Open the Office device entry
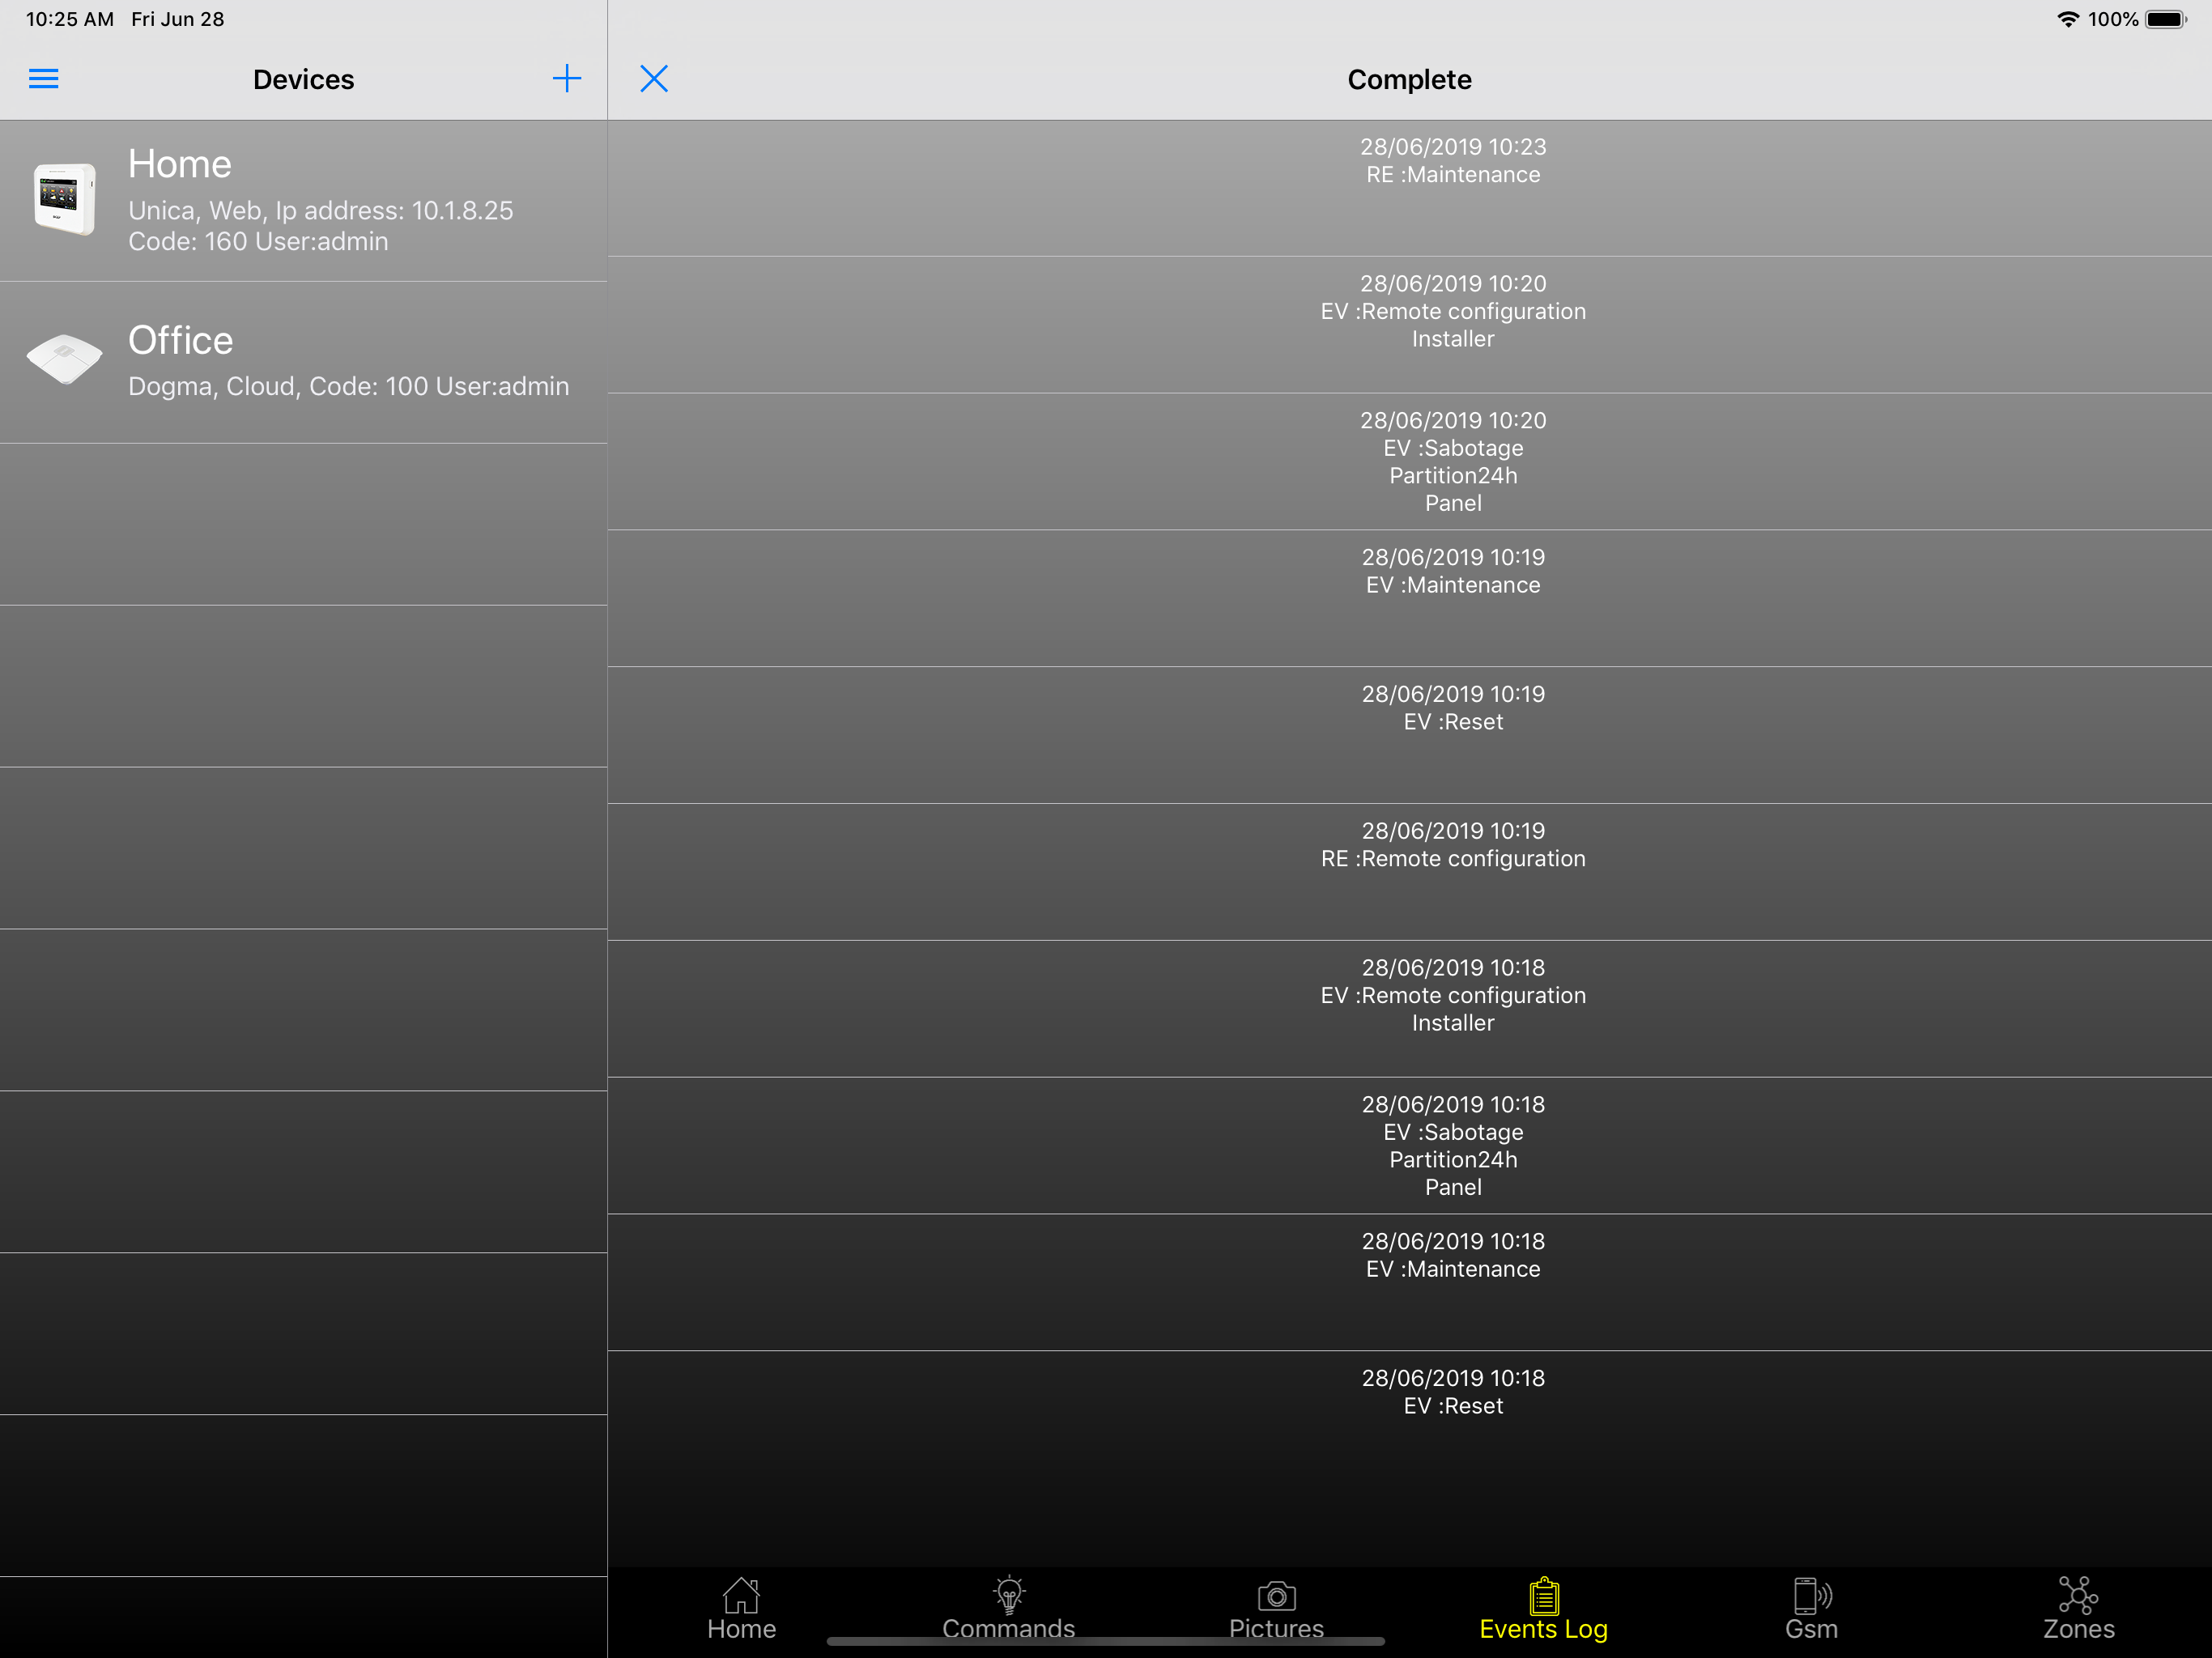 point(304,363)
